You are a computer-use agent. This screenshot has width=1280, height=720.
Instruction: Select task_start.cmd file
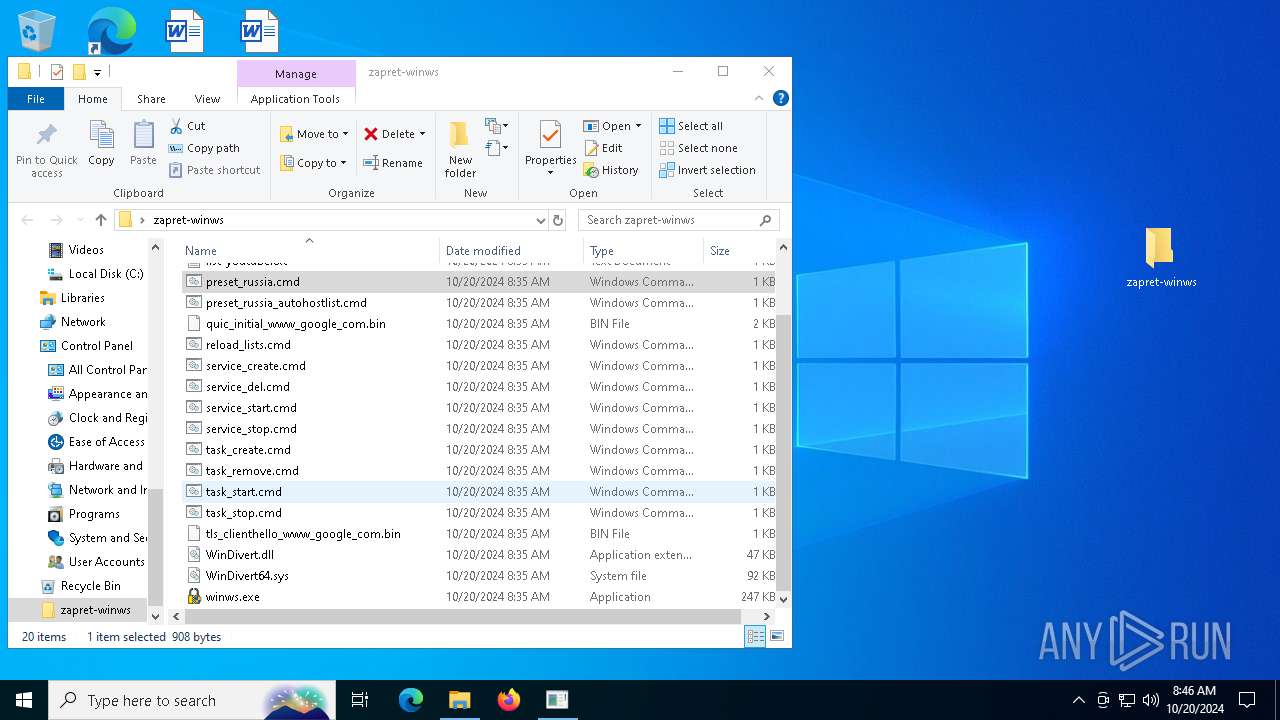[x=243, y=492]
